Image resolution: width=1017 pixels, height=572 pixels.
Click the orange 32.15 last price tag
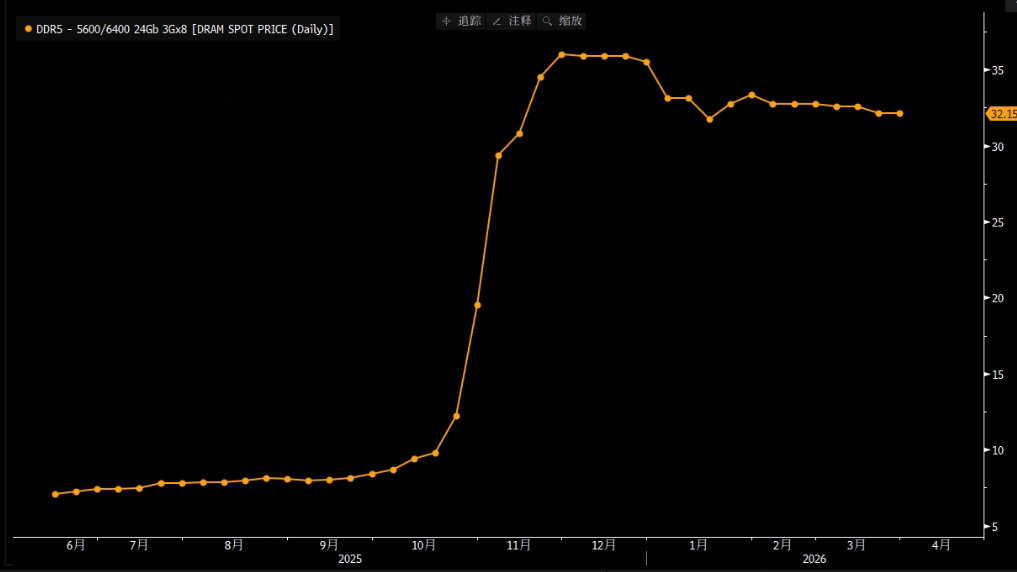[x=1002, y=114]
